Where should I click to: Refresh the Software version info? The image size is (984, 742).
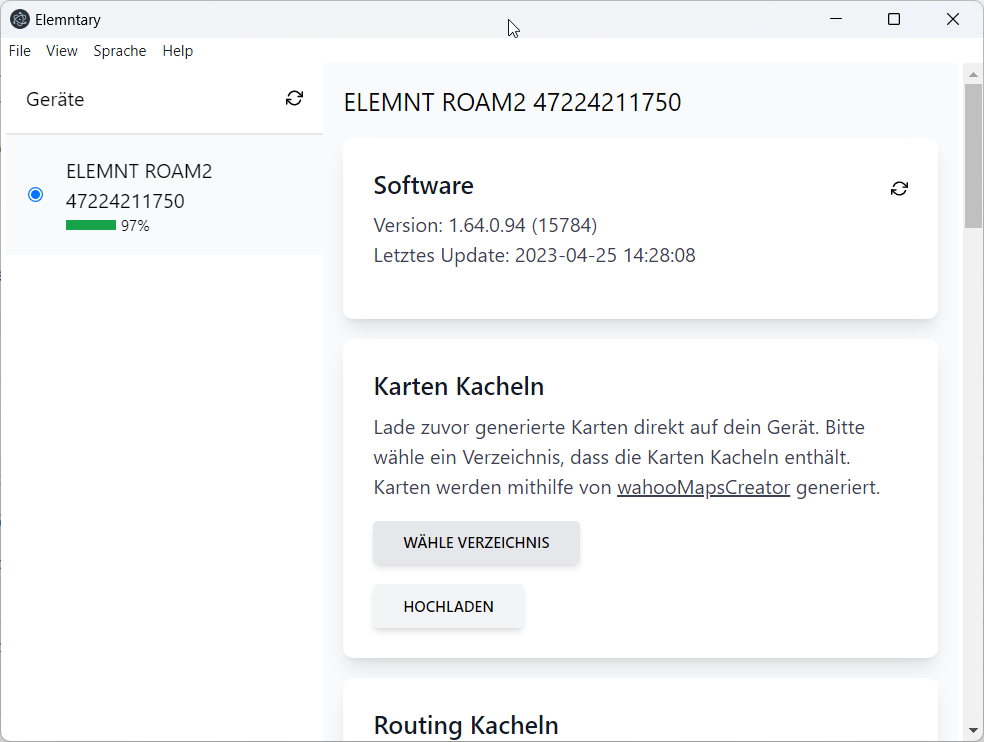899,188
